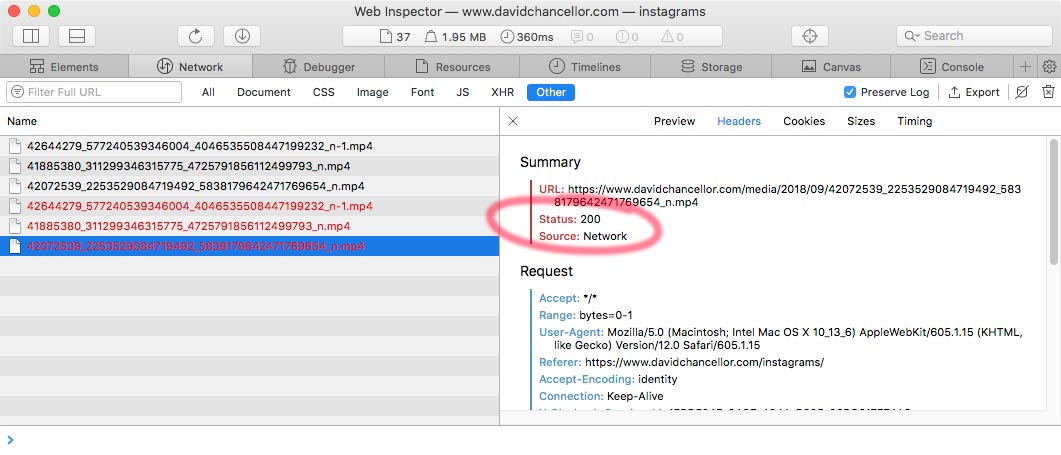1061x455 pixels.
Task: Click the Export button
Action: pyautogui.click(x=974, y=92)
